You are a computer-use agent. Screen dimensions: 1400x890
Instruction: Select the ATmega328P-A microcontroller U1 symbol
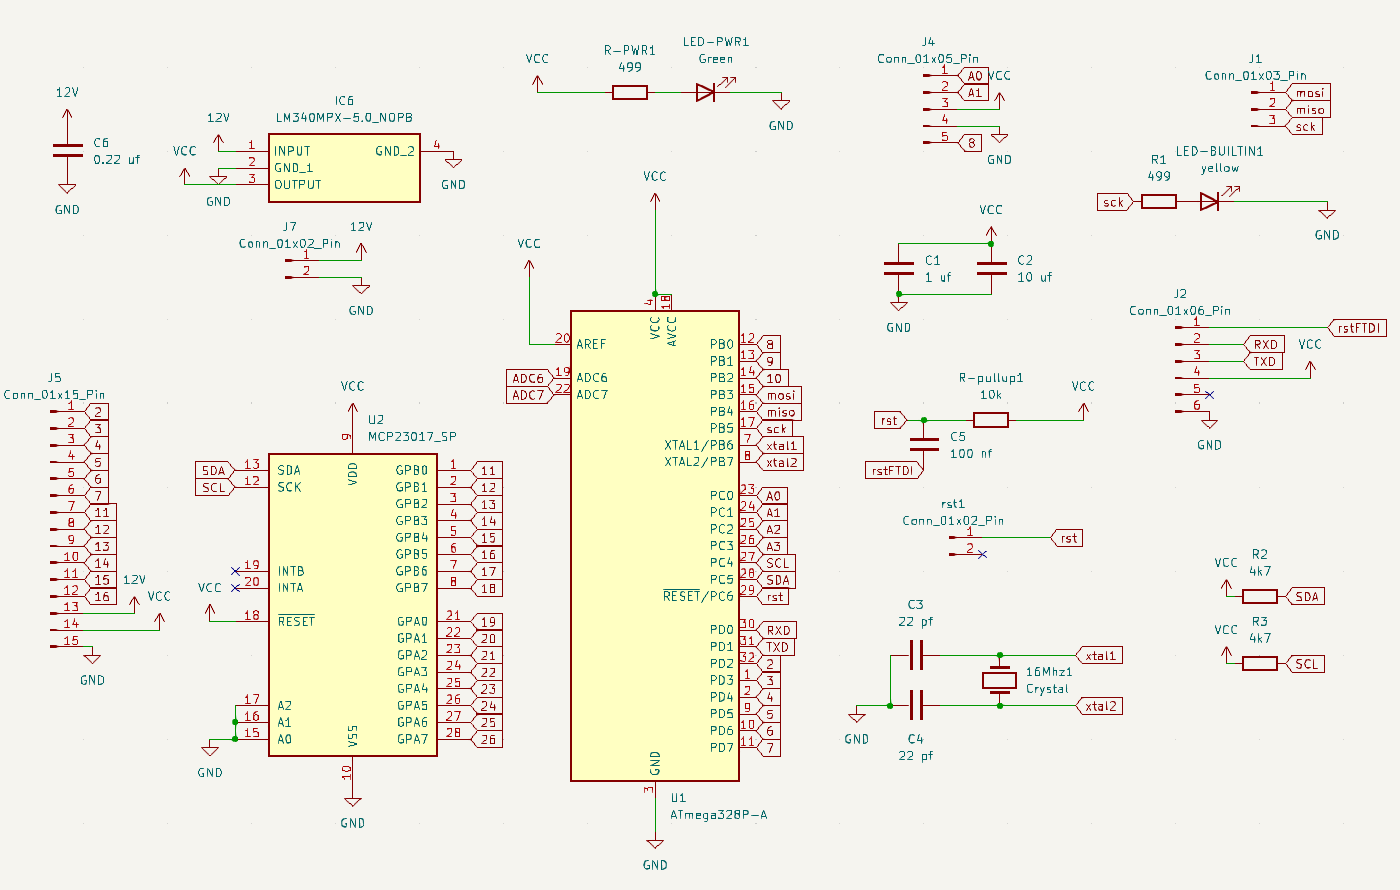[654, 545]
